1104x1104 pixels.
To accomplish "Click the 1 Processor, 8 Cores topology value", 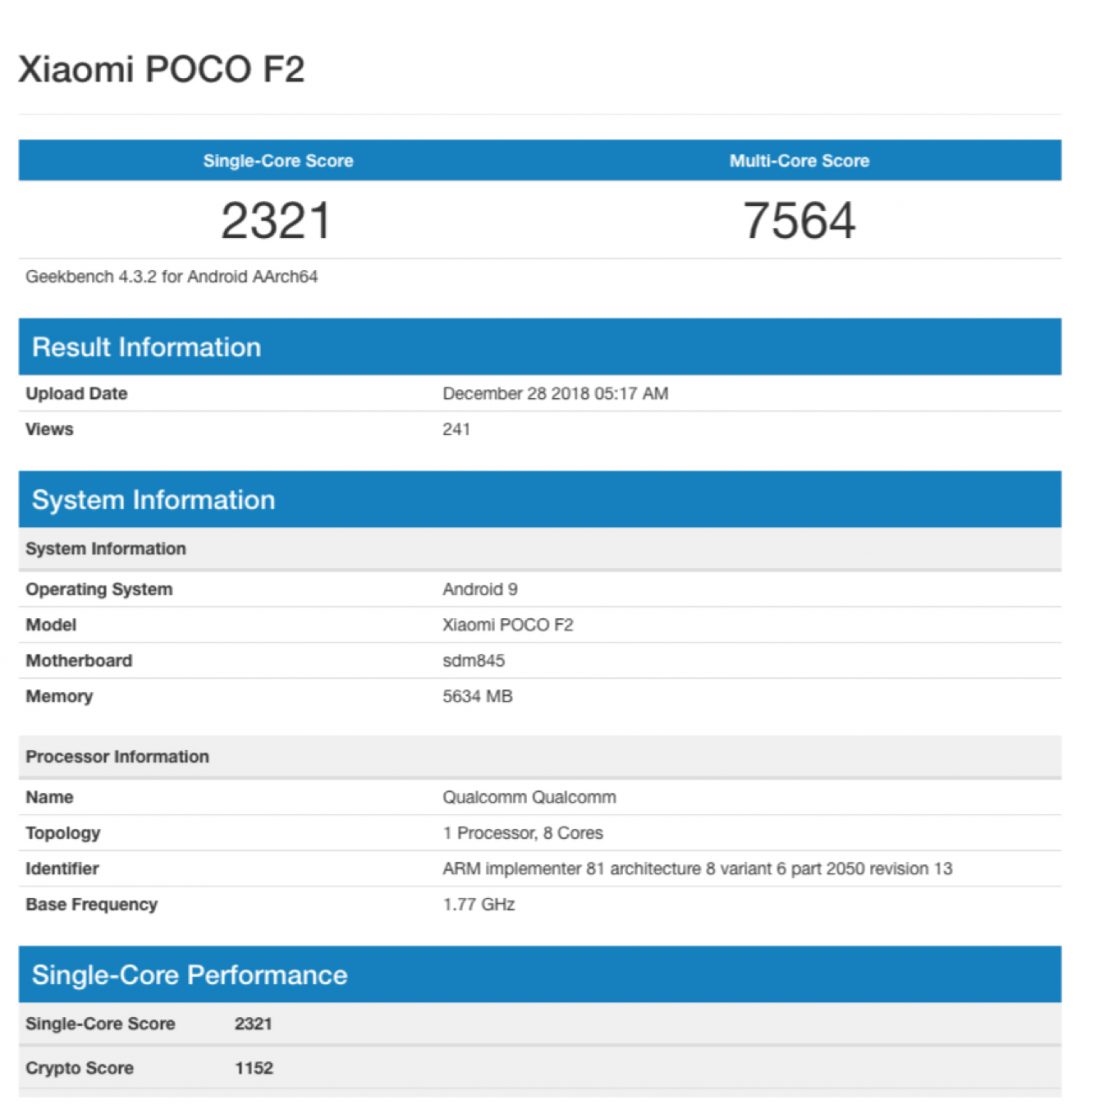I will click(523, 833).
